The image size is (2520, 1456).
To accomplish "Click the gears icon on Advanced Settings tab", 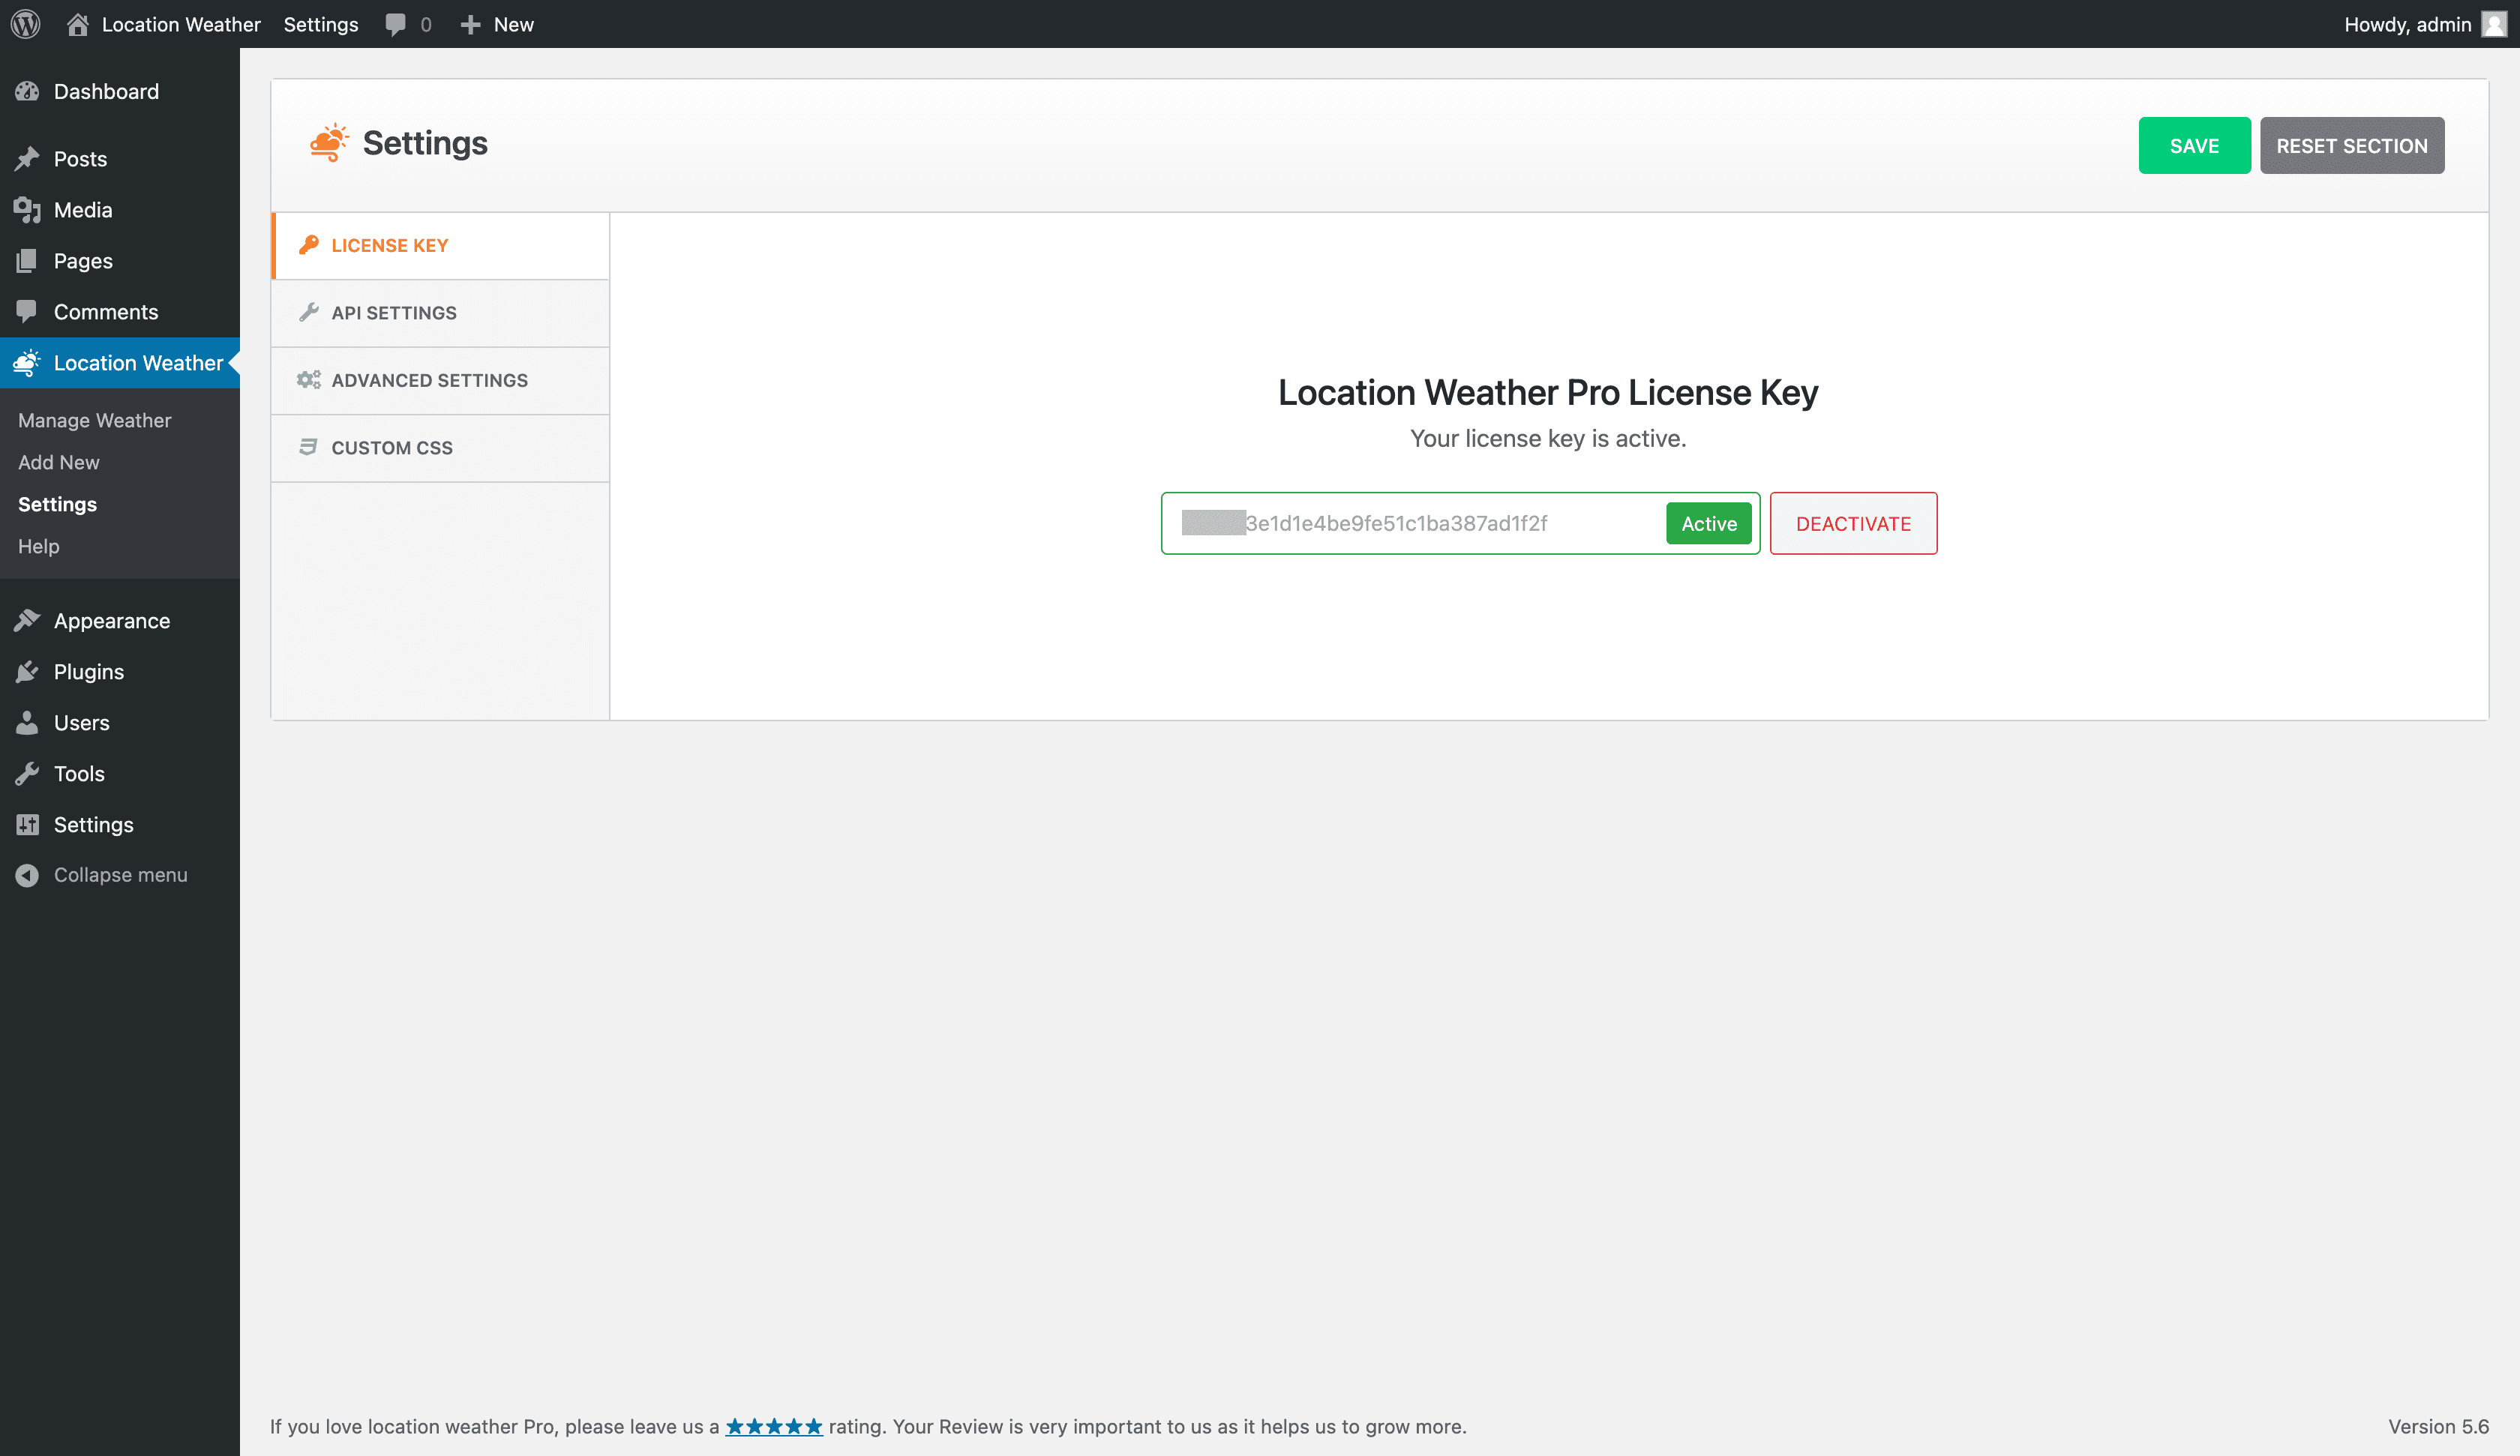I will (x=309, y=380).
